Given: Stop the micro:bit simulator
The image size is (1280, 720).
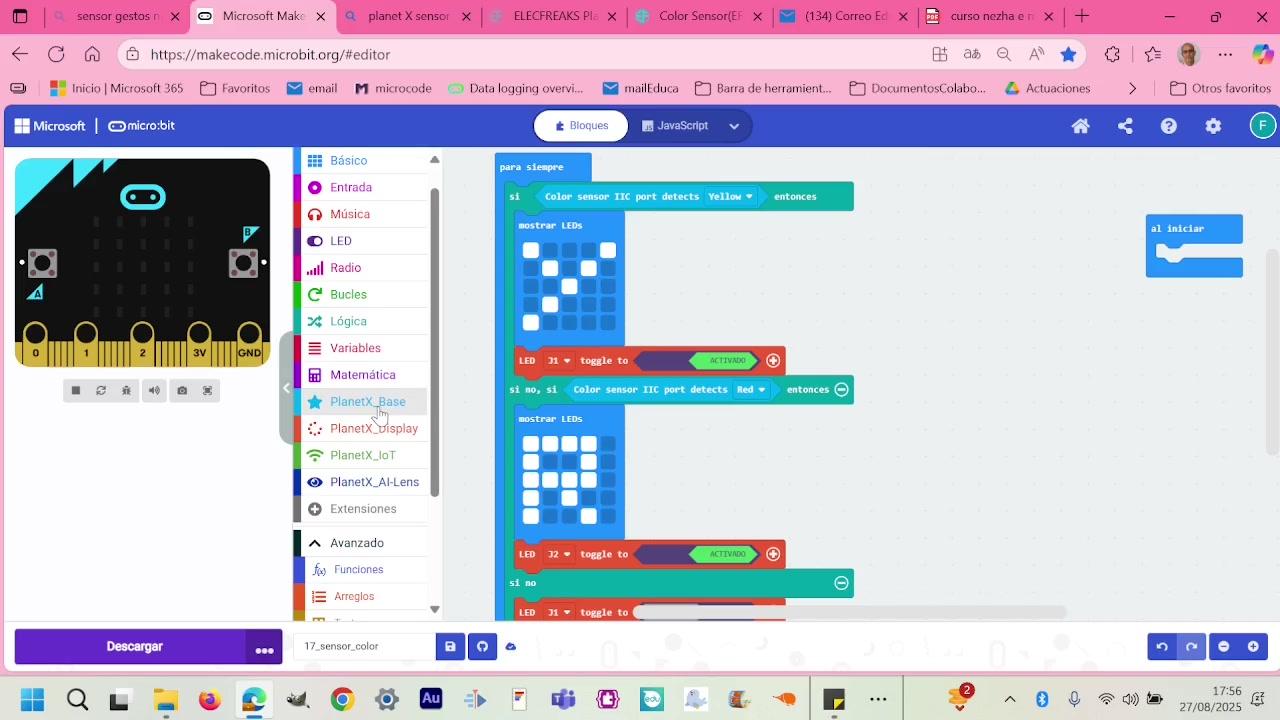Looking at the screenshot, I should point(75,390).
